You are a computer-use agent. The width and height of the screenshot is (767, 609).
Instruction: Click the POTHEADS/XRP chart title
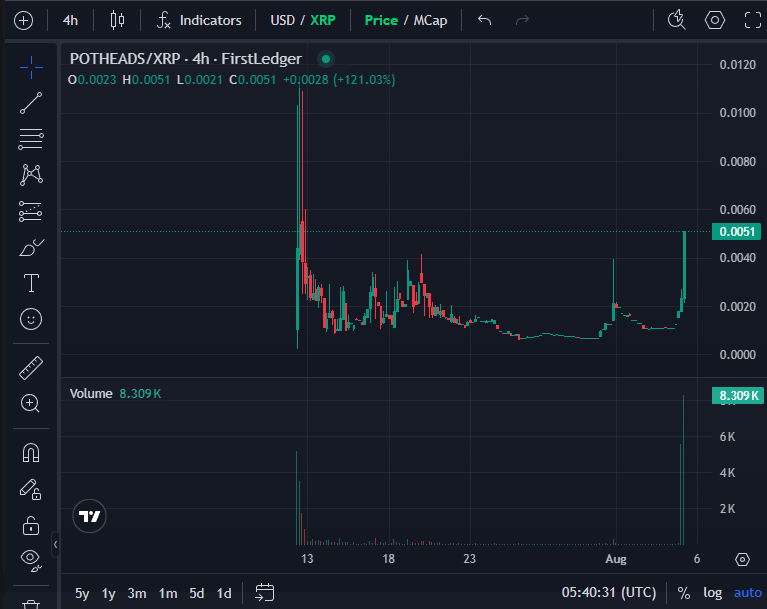[185, 59]
